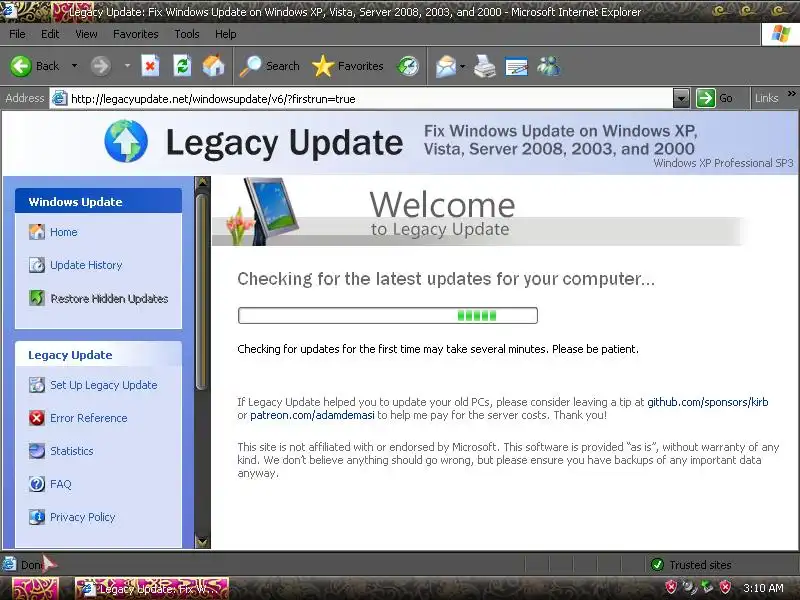Image resolution: width=800 pixels, height=600 pixels.
Task: Expand the Mail button dropdown arrow
Action: click(x=463, y=66)
